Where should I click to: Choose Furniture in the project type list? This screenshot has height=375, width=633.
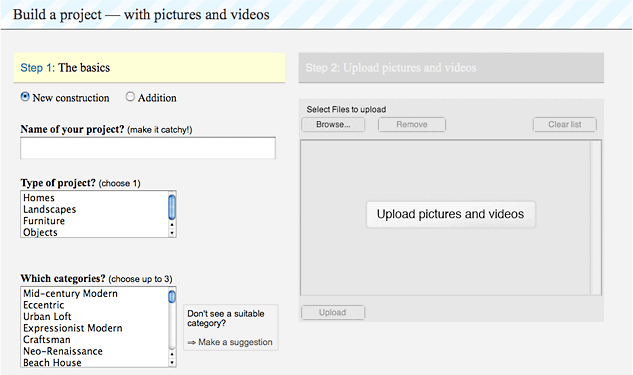[x=94, y=221]
